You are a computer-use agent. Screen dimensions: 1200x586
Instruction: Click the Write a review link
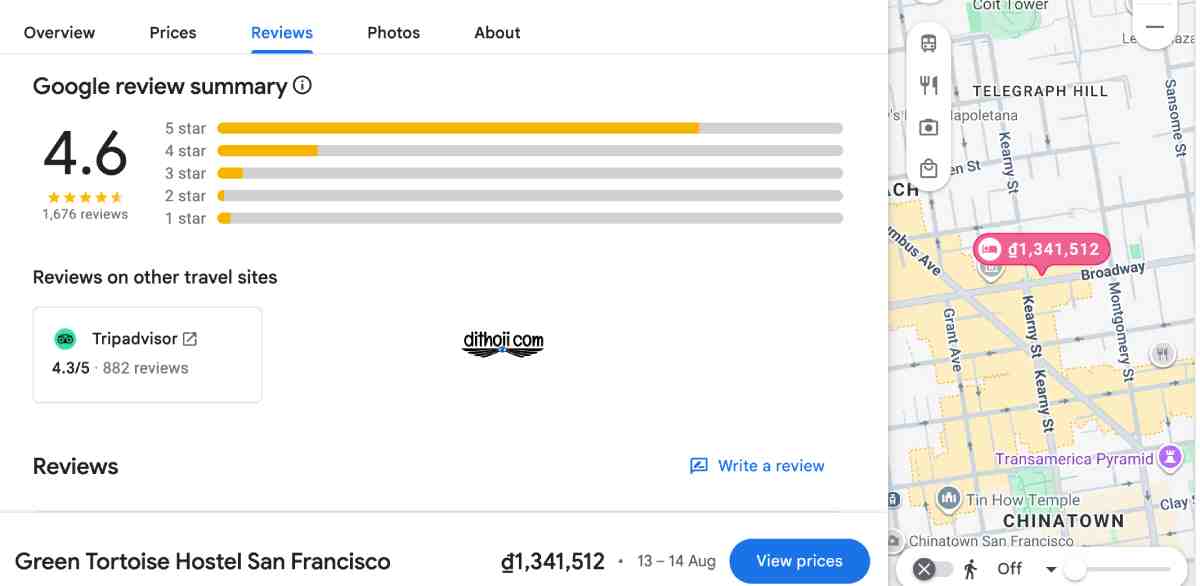(757, 466)
